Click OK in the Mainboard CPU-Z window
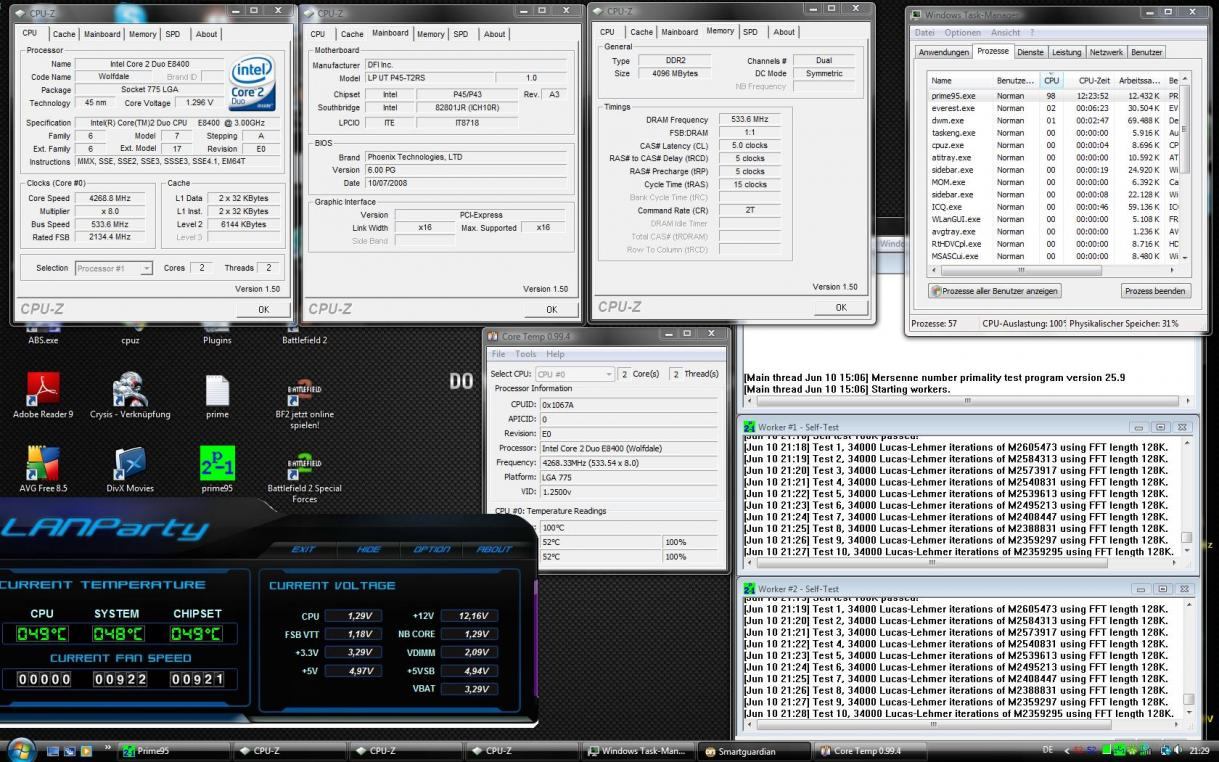This screenshot has width=1219, height=762. point(552,310)
